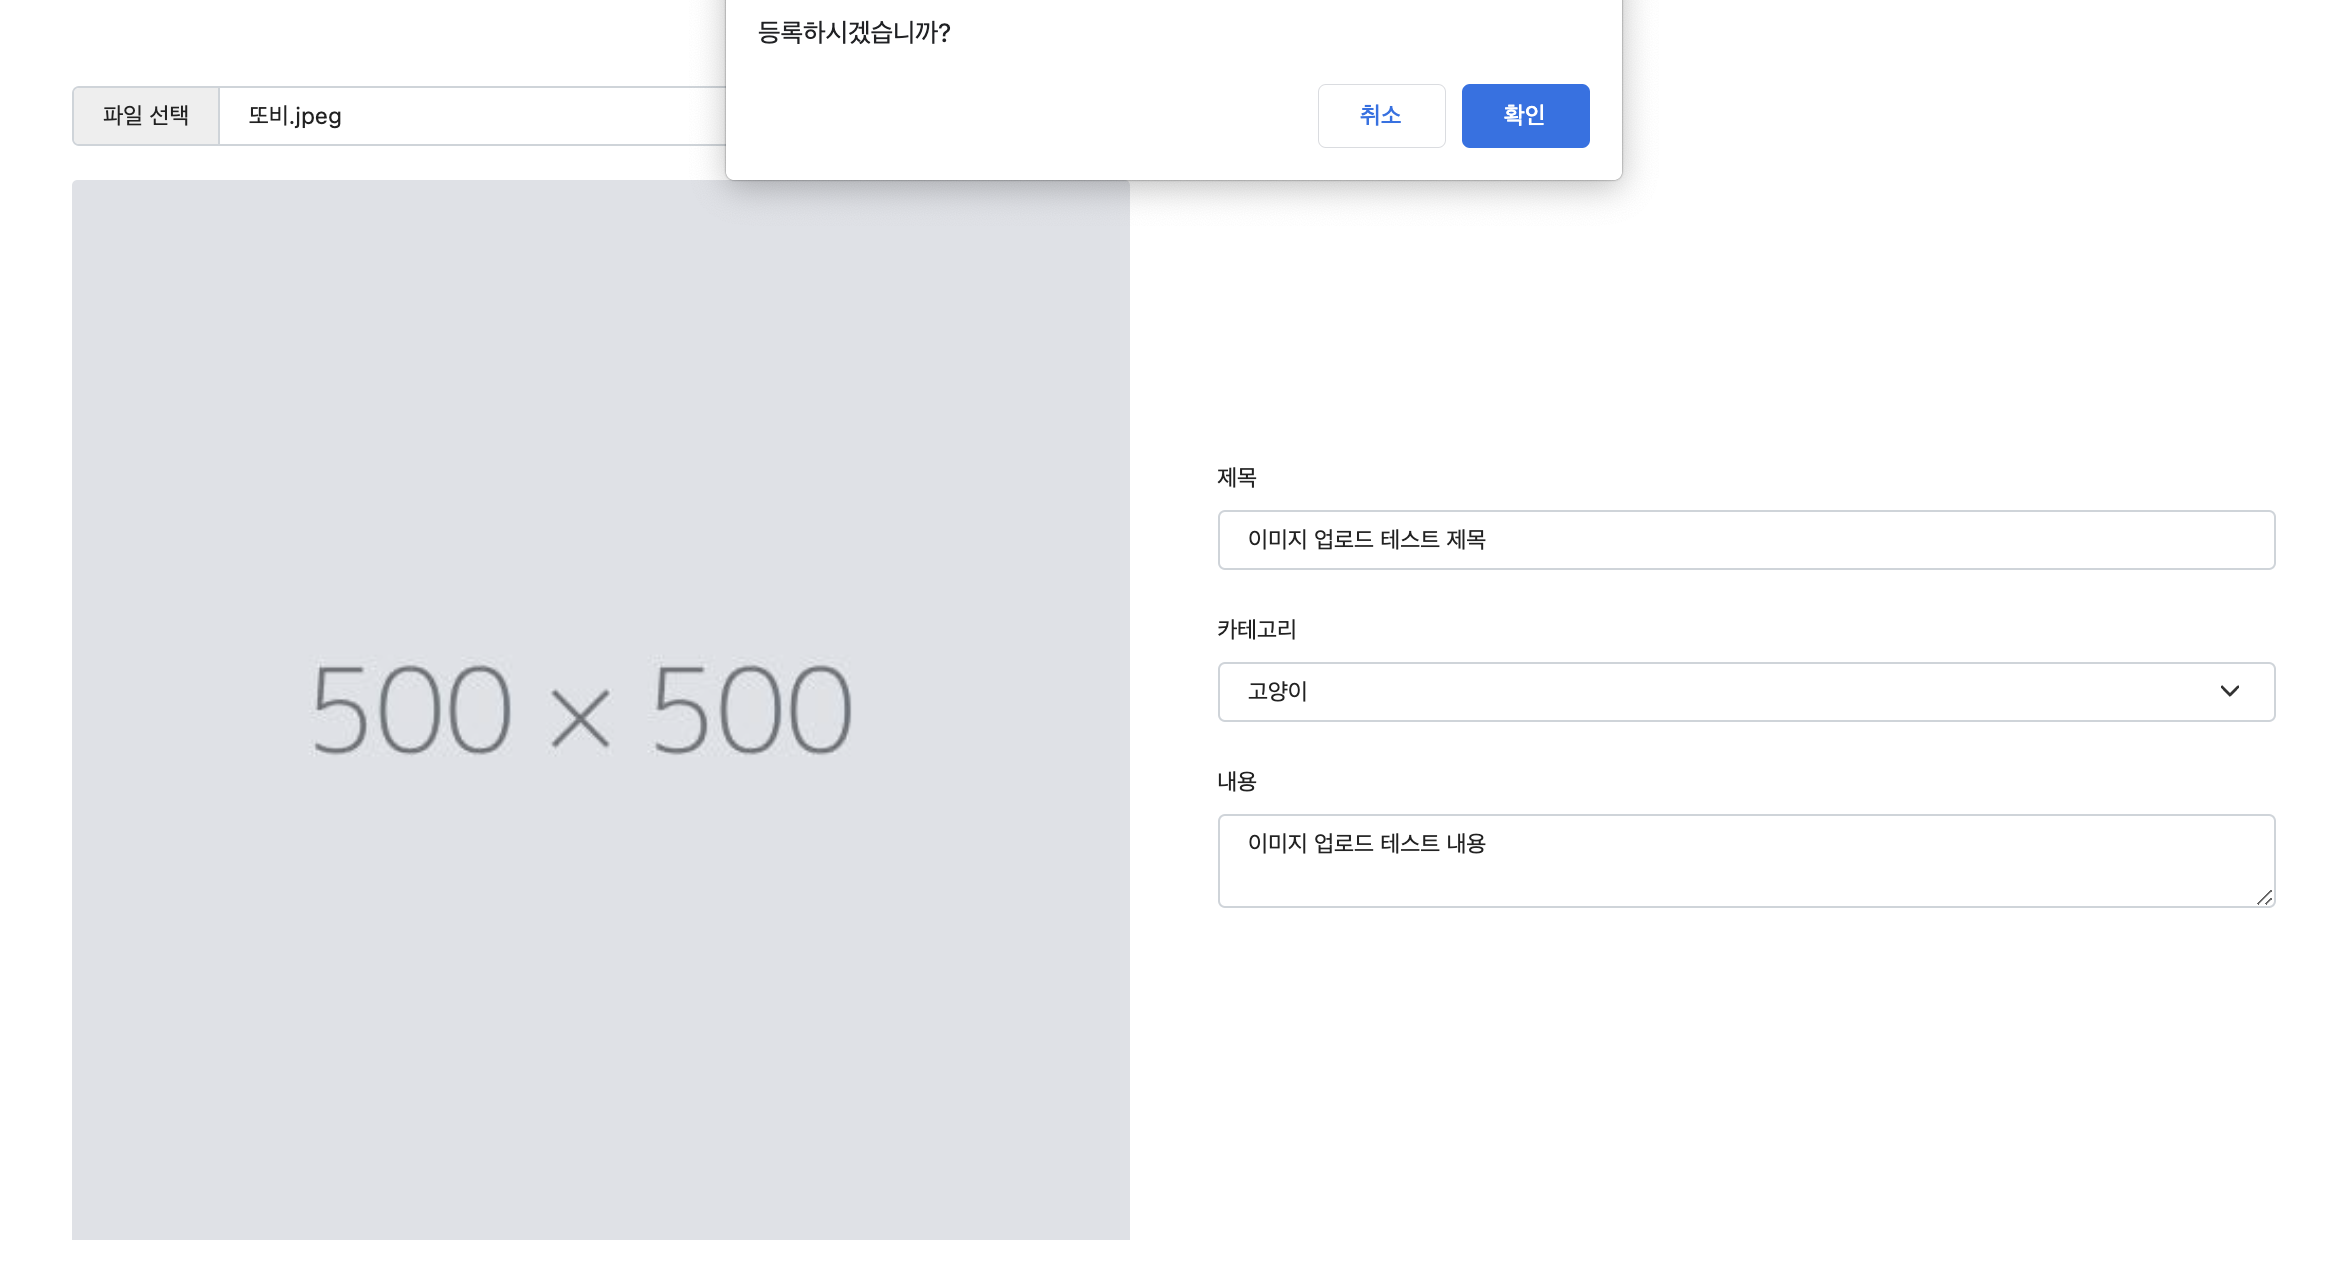Click the 제목 field label

pos(1236,477)
